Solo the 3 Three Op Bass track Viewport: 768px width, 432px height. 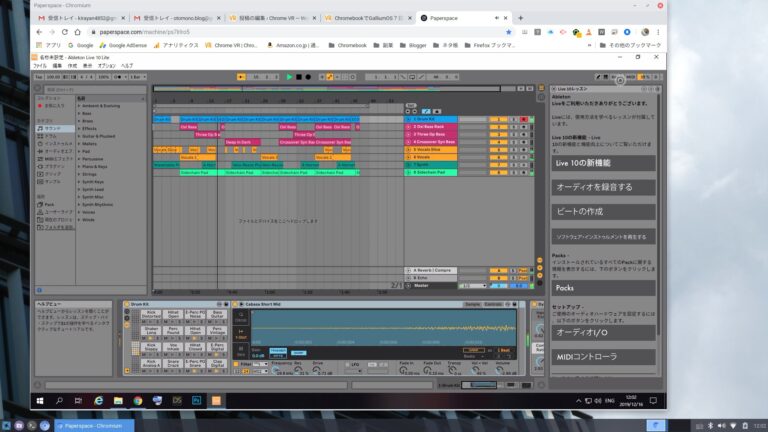pos(513,134)
